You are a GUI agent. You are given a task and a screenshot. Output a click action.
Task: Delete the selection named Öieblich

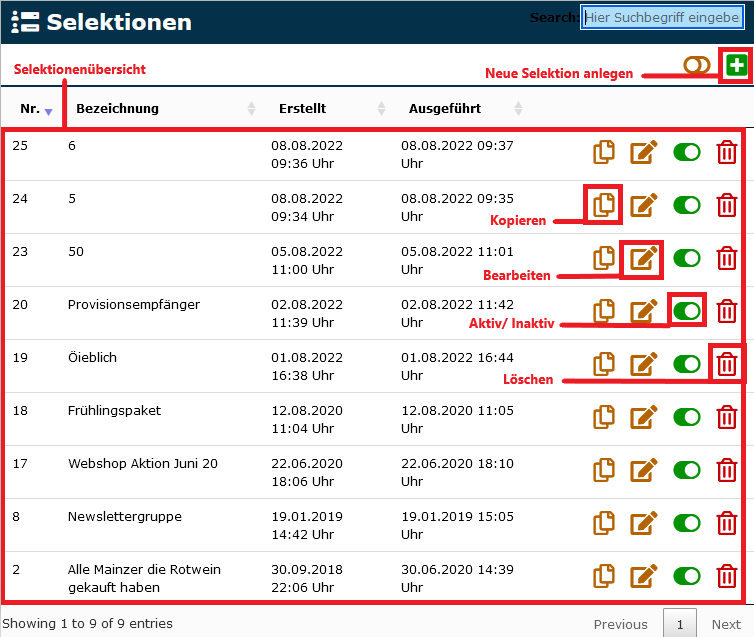(727, 364)
